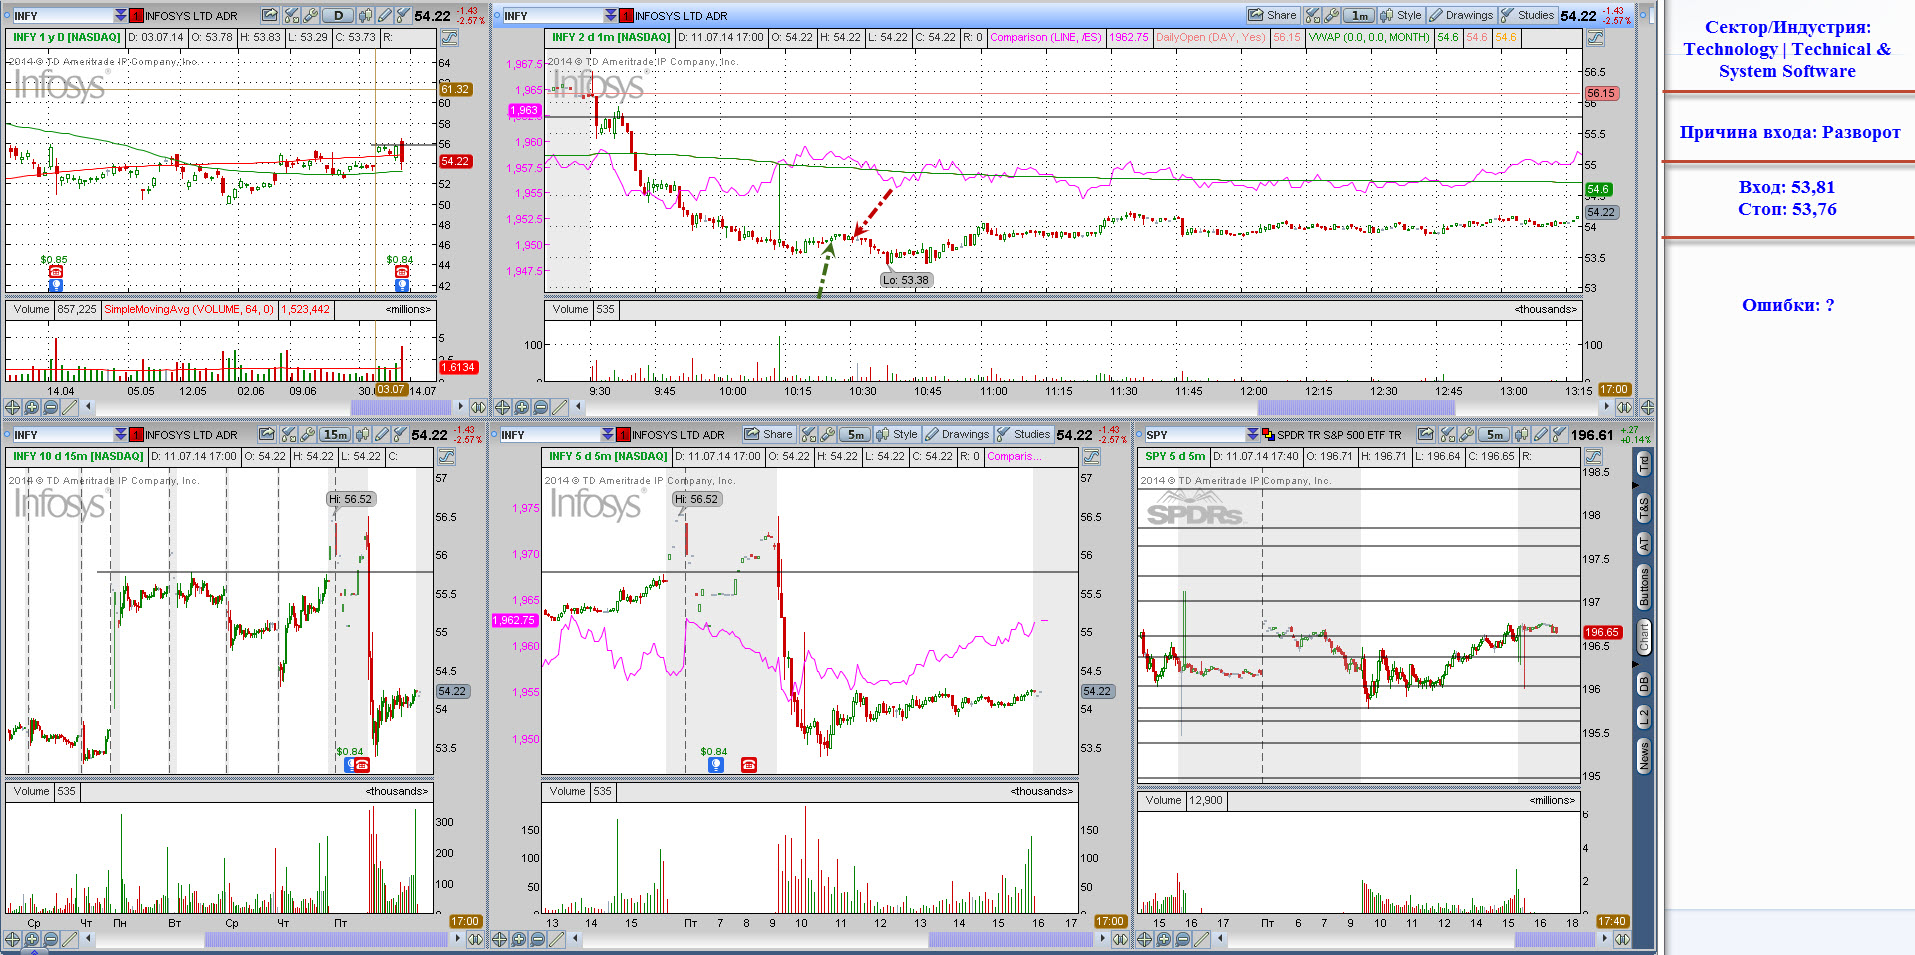The width and height of the screenshot is (1915, 955).
Task: Open symbol dropdown on INFY 5m chart
Action: (608, 434)
